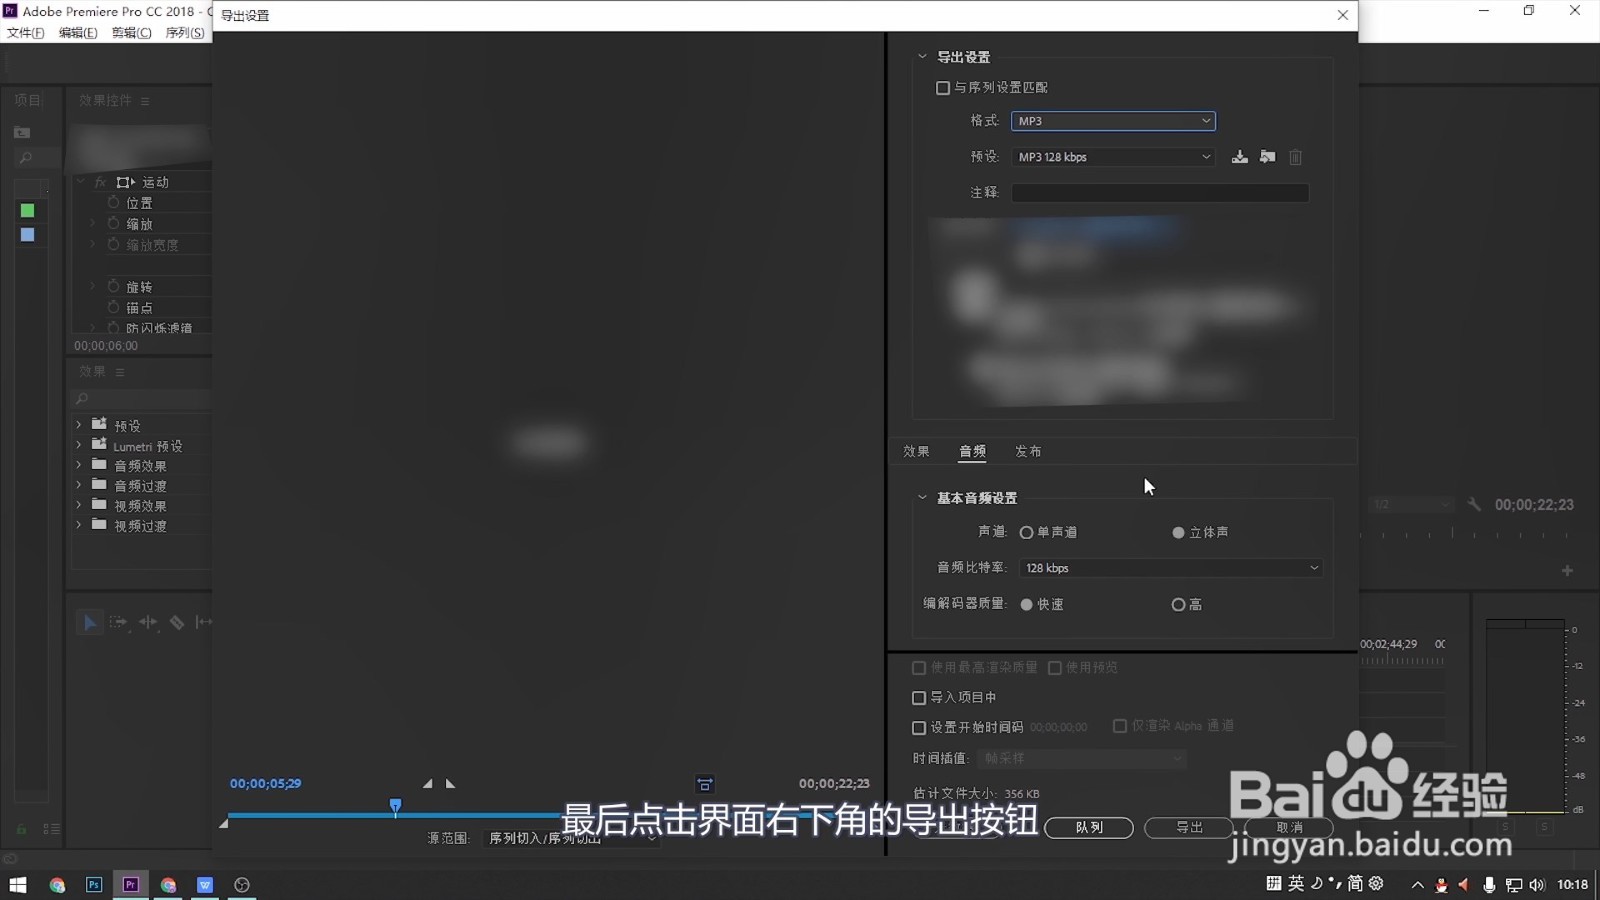Open Photoshop from the taskbar
Viewport: 1600px width, 900px height.
click(93, 884)
